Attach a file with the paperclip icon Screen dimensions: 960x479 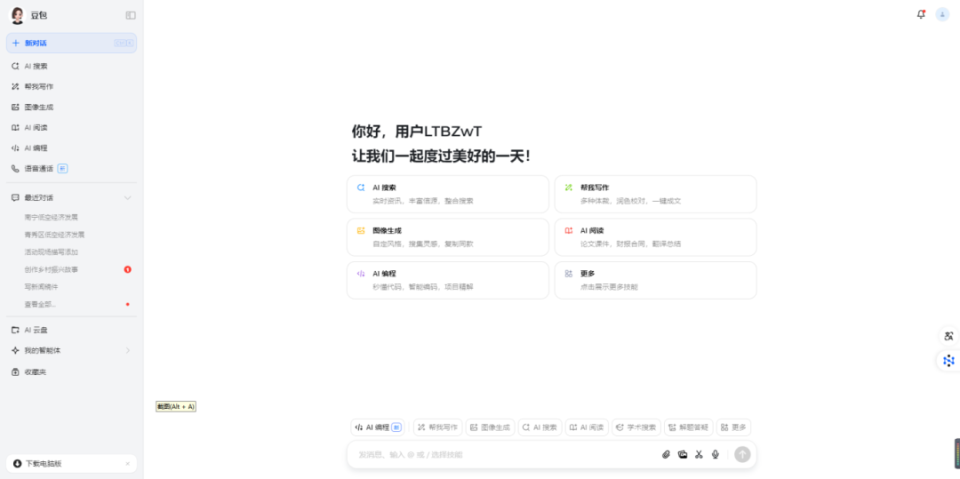coord(666,454)
